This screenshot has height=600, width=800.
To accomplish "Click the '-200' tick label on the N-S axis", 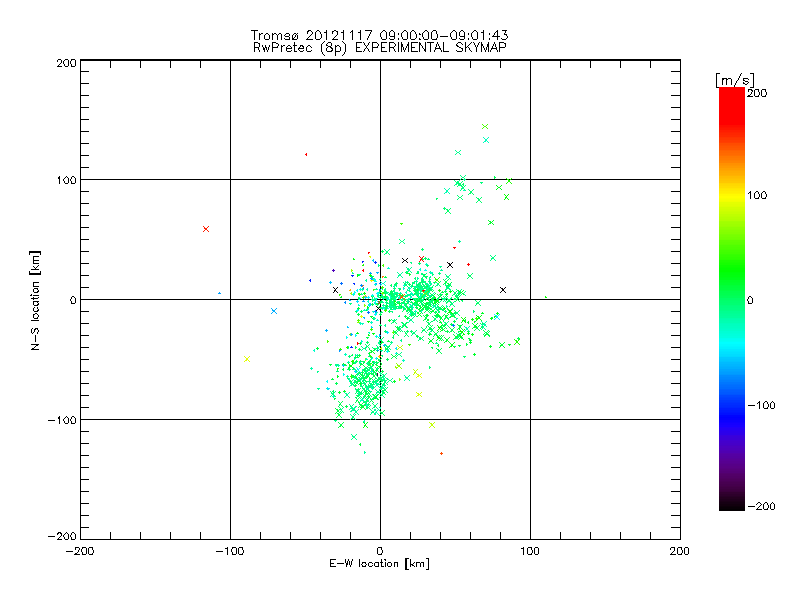I will 62,536.
